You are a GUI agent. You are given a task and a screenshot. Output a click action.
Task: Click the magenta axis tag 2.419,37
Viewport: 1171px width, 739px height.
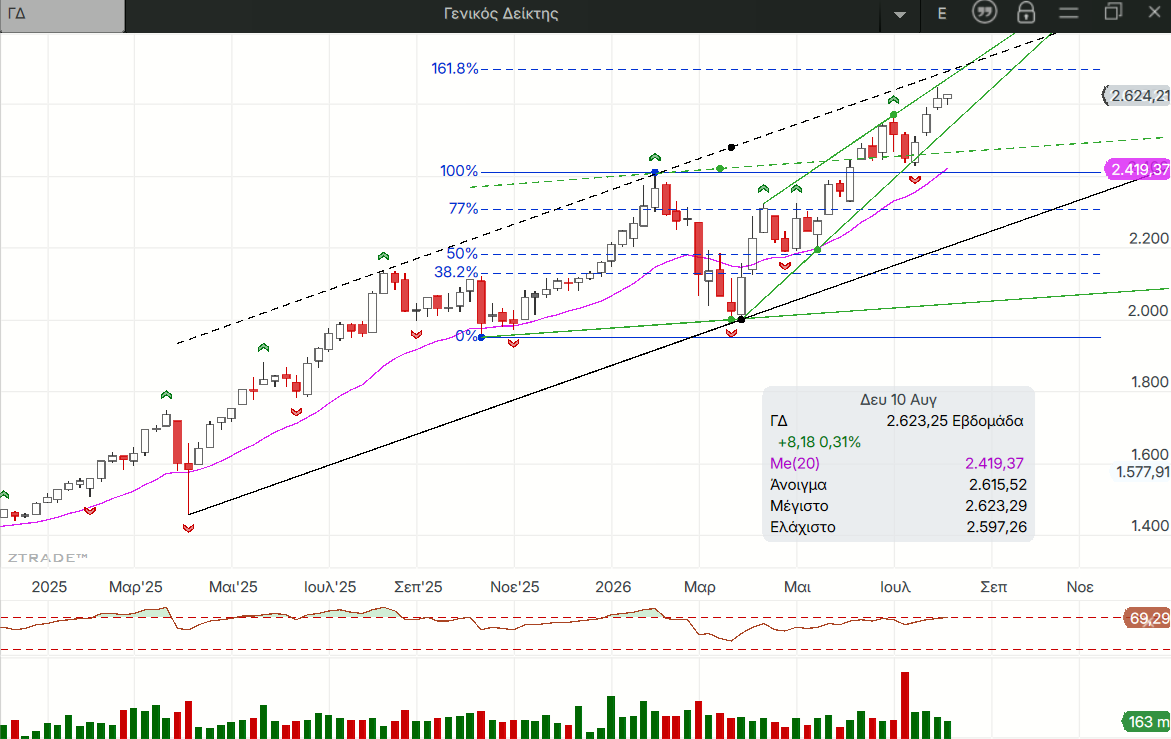(x=1137, y=169)
